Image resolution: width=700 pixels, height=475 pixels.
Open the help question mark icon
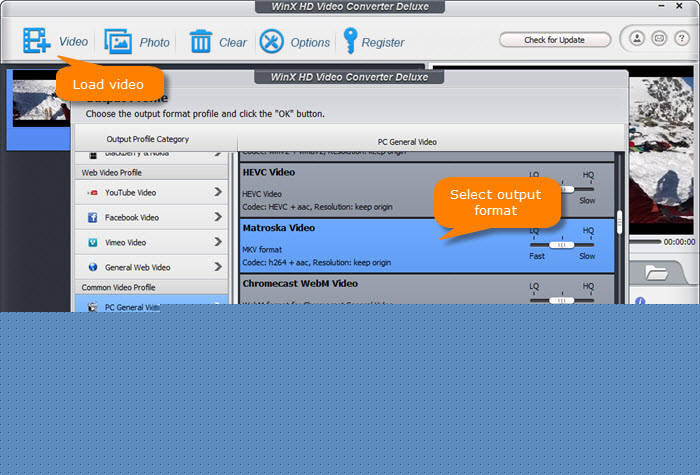coord(681,38)
